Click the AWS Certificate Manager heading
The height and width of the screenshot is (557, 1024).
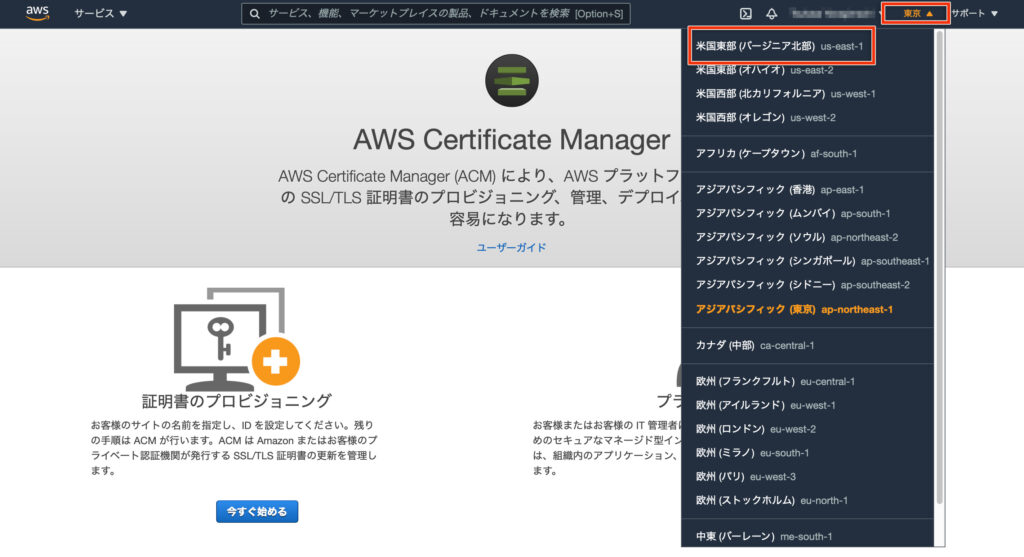(511, 140)
